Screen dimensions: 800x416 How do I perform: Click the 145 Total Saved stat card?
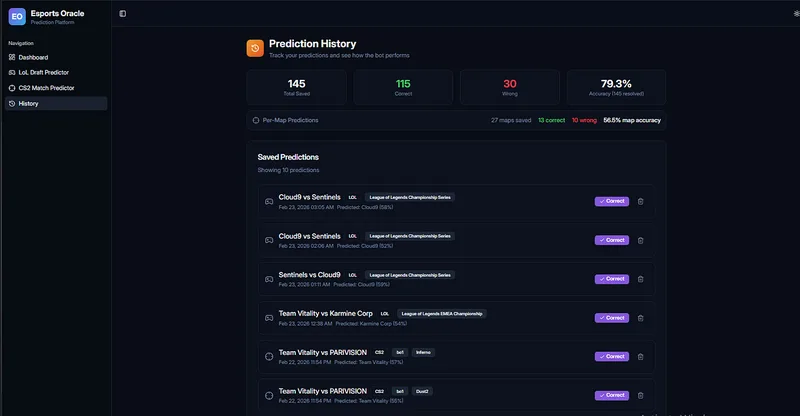[296, 87]
